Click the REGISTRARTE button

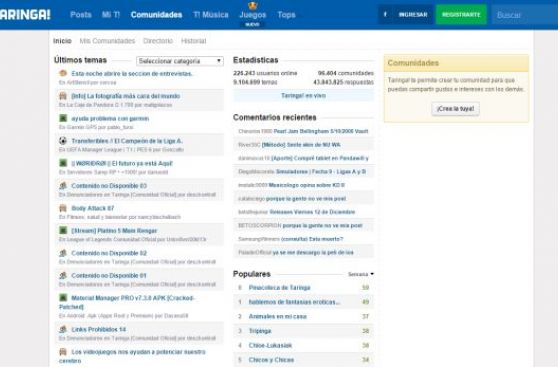461,15
